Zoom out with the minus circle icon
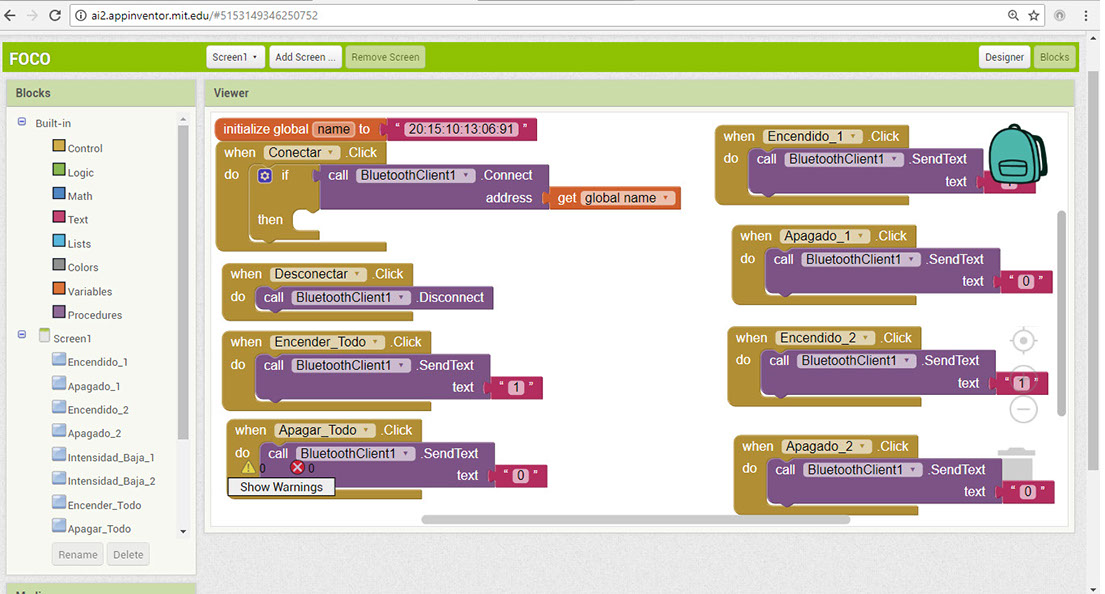This screenshot has height=594, width=1105. point(1023,409)
